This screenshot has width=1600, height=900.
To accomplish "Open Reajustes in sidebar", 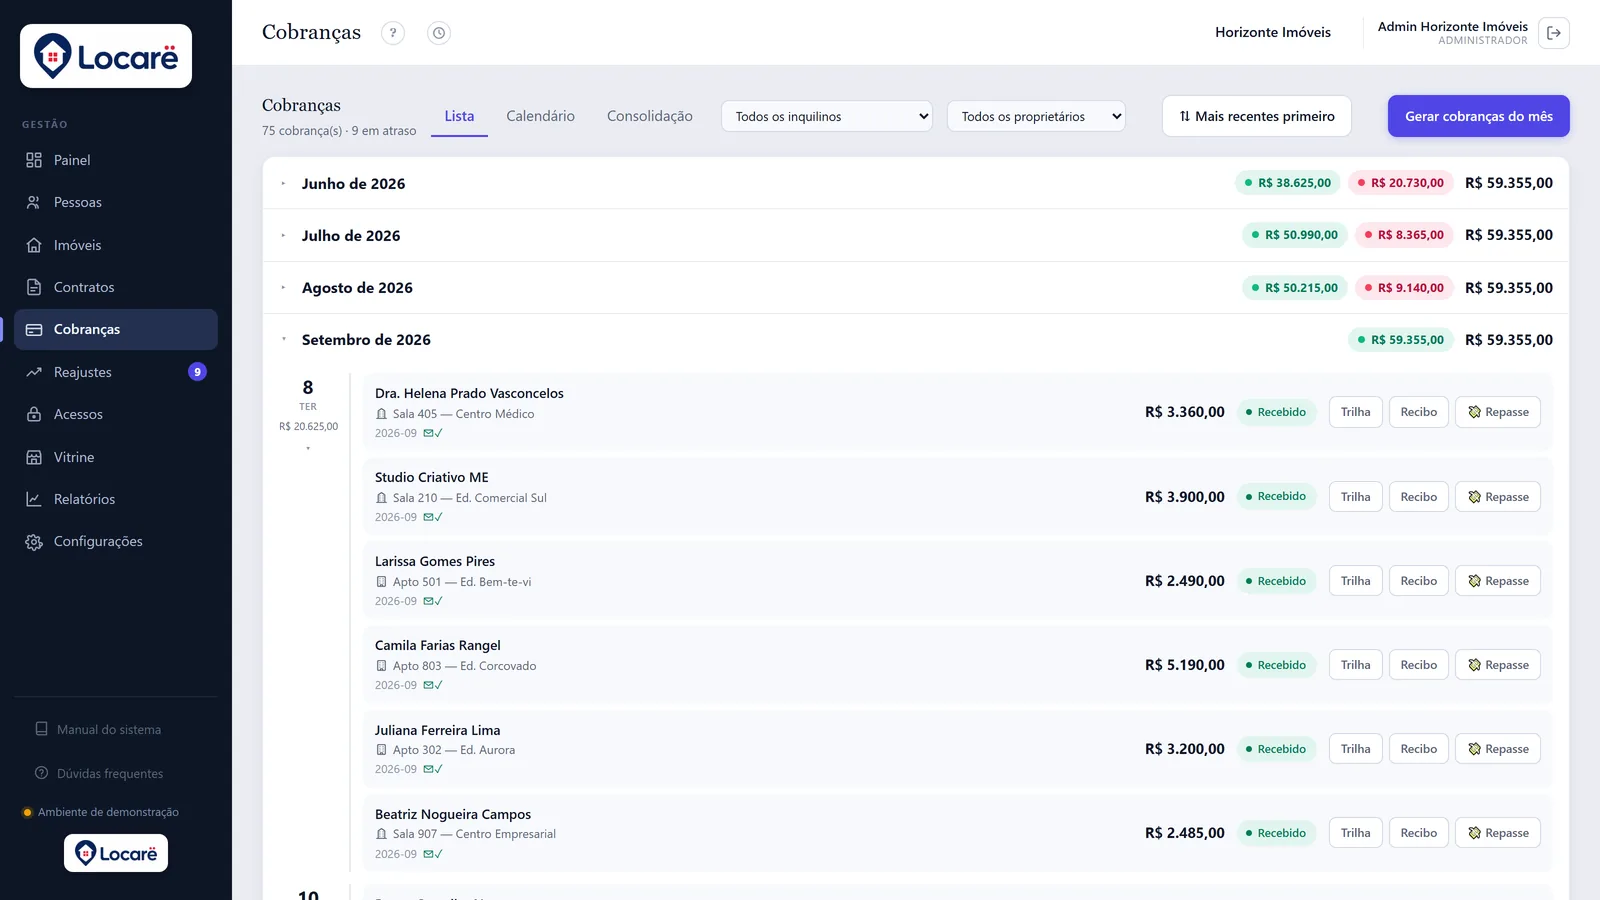I will (116, 372).
